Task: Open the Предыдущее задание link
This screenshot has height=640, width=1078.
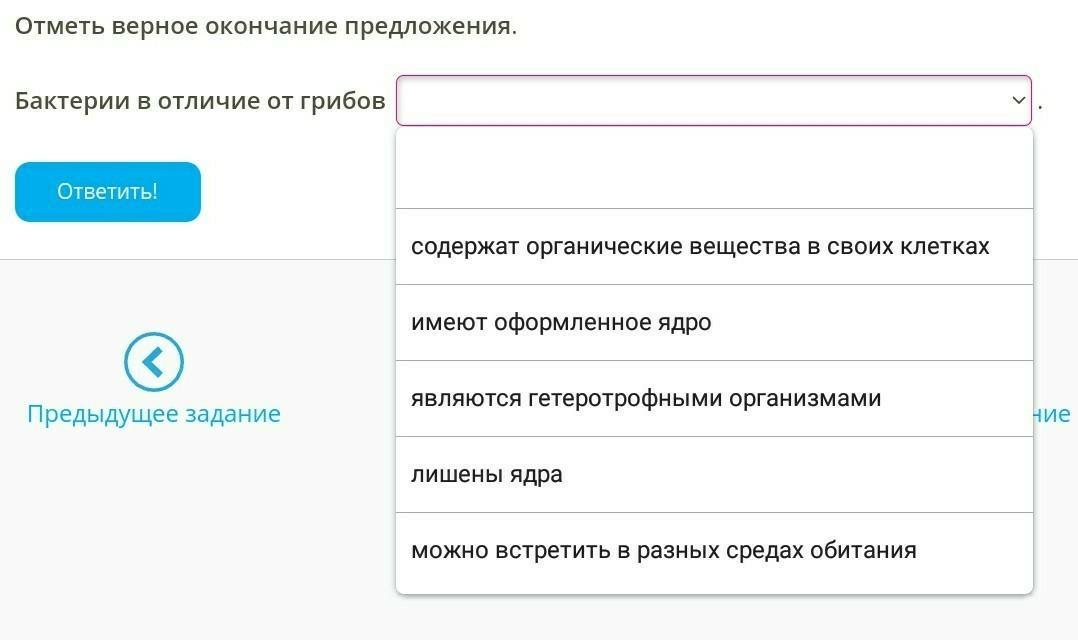Action: (x=154, y=414)
